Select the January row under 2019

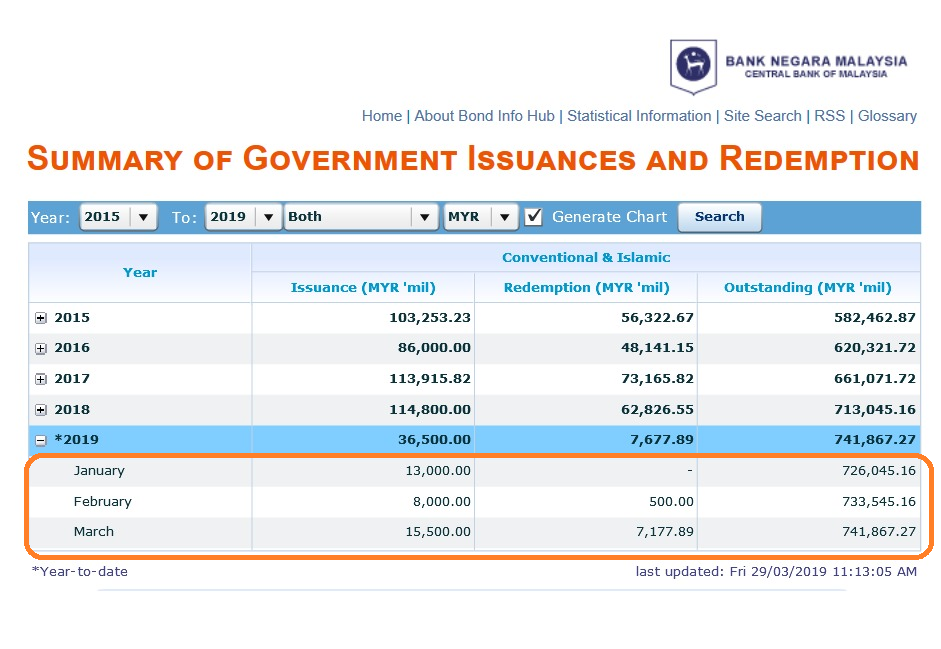474,471
